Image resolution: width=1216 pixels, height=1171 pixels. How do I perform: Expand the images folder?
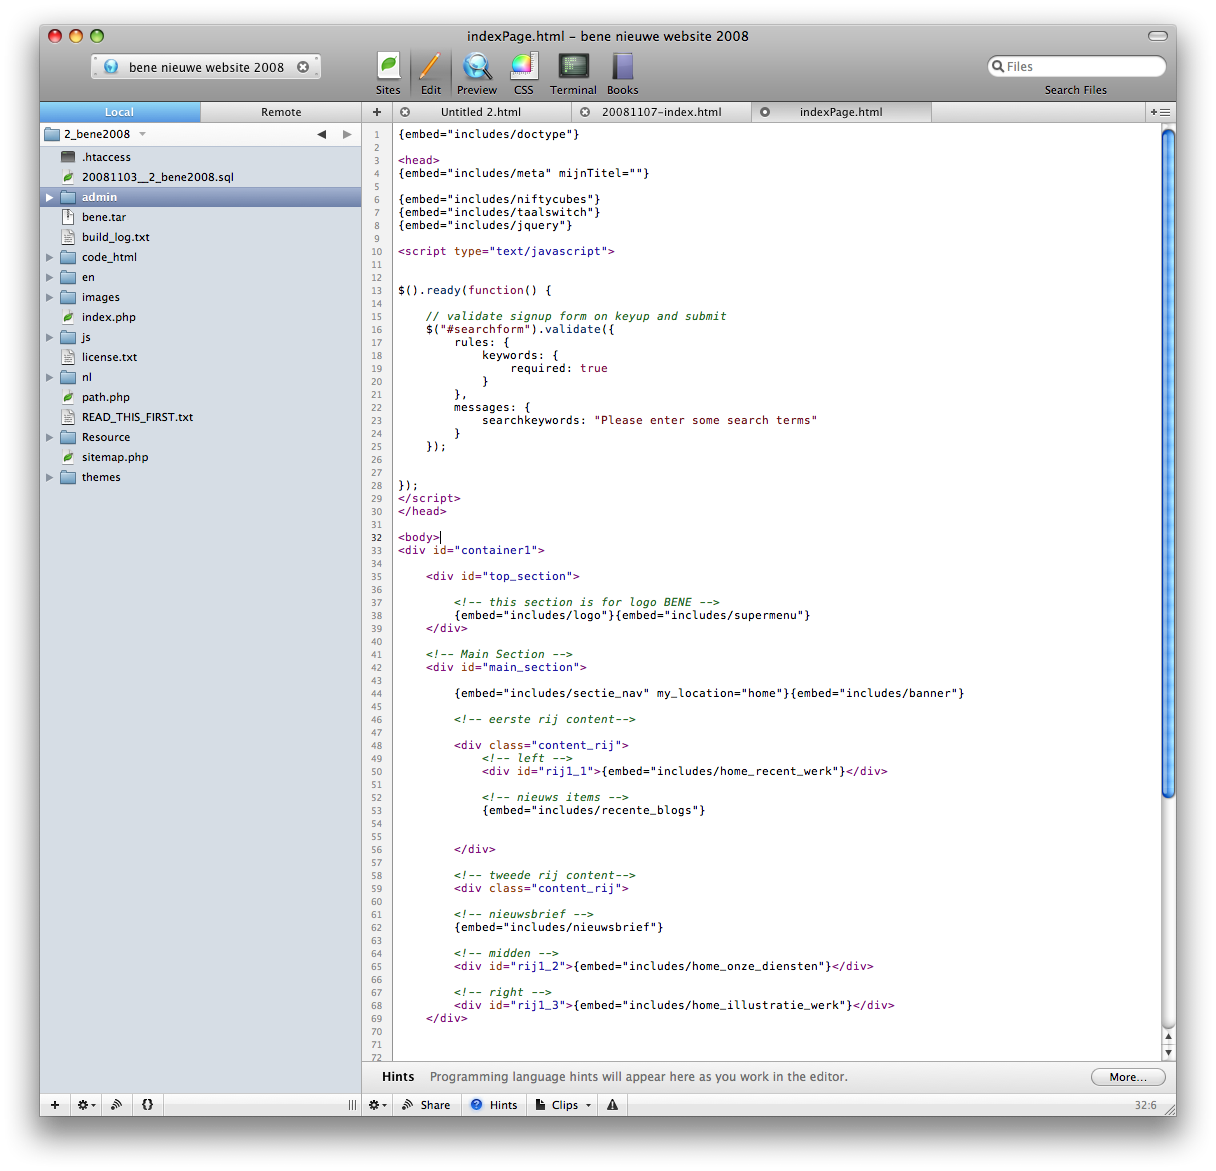tap(49, 297)
